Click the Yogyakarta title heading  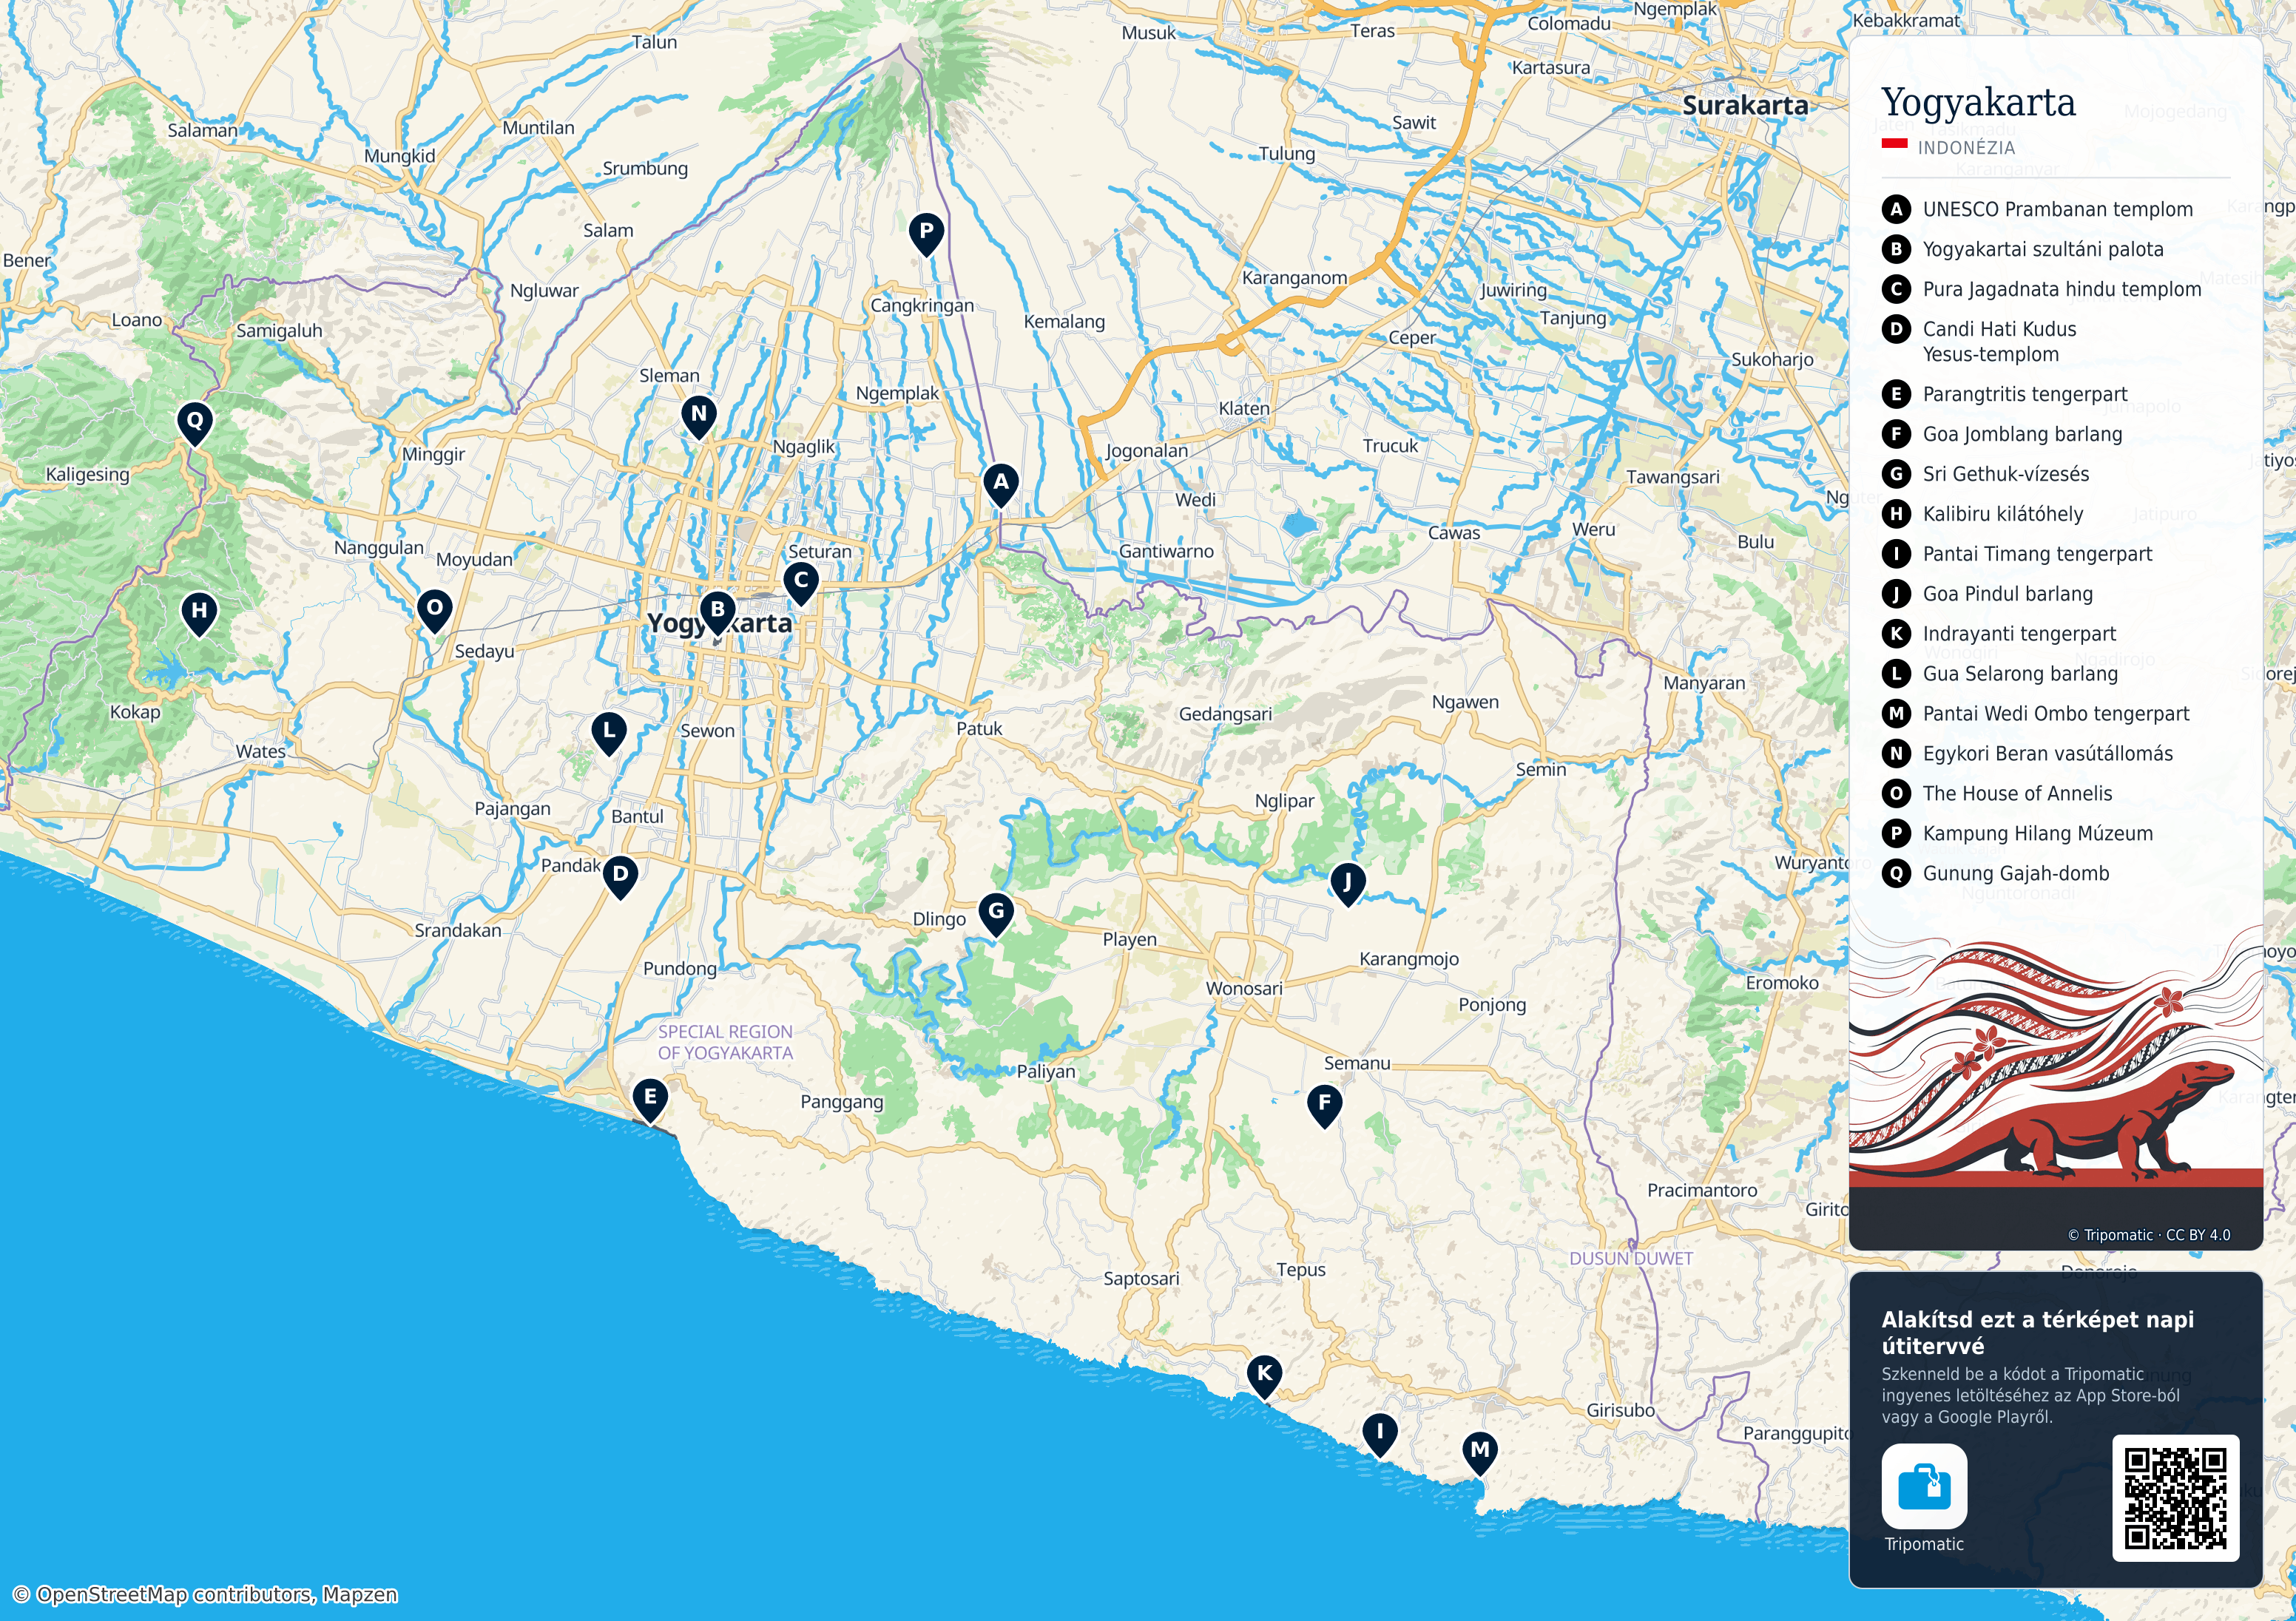click(1978, 104)
